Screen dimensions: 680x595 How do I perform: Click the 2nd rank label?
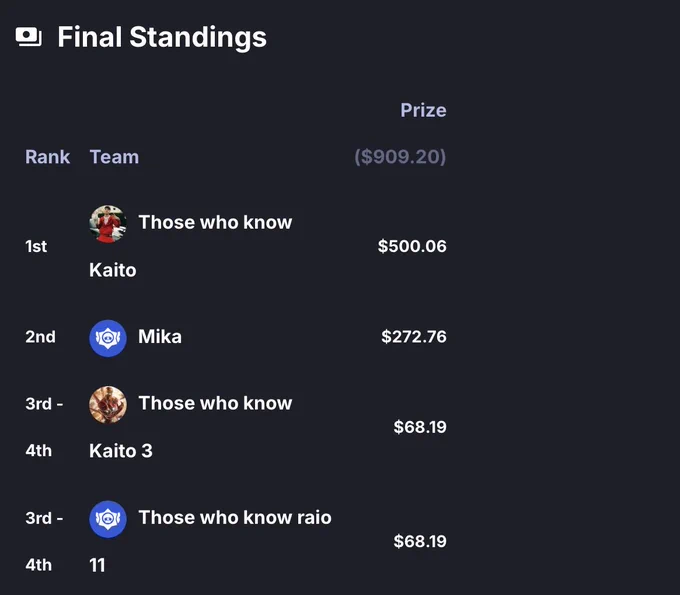pyautogui.click(x=40, y=337)
